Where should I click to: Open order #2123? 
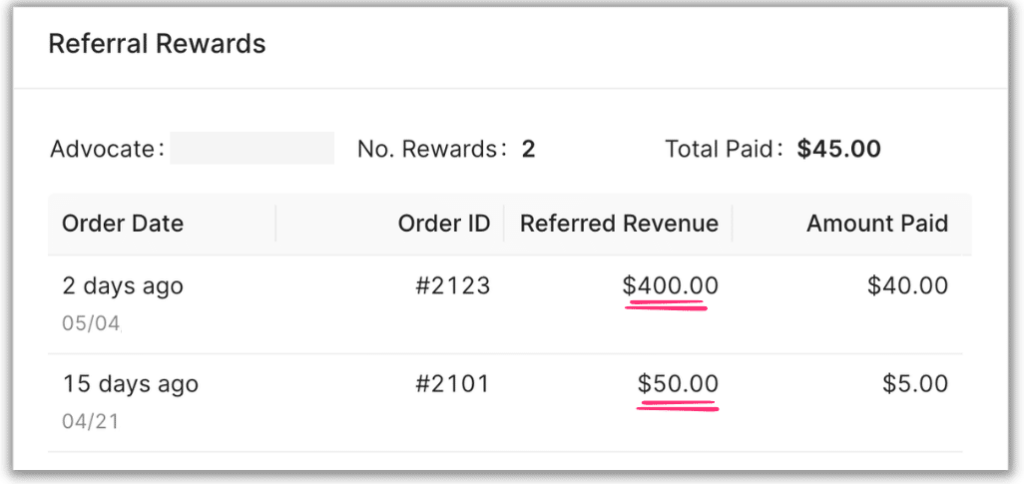point(453,286)
